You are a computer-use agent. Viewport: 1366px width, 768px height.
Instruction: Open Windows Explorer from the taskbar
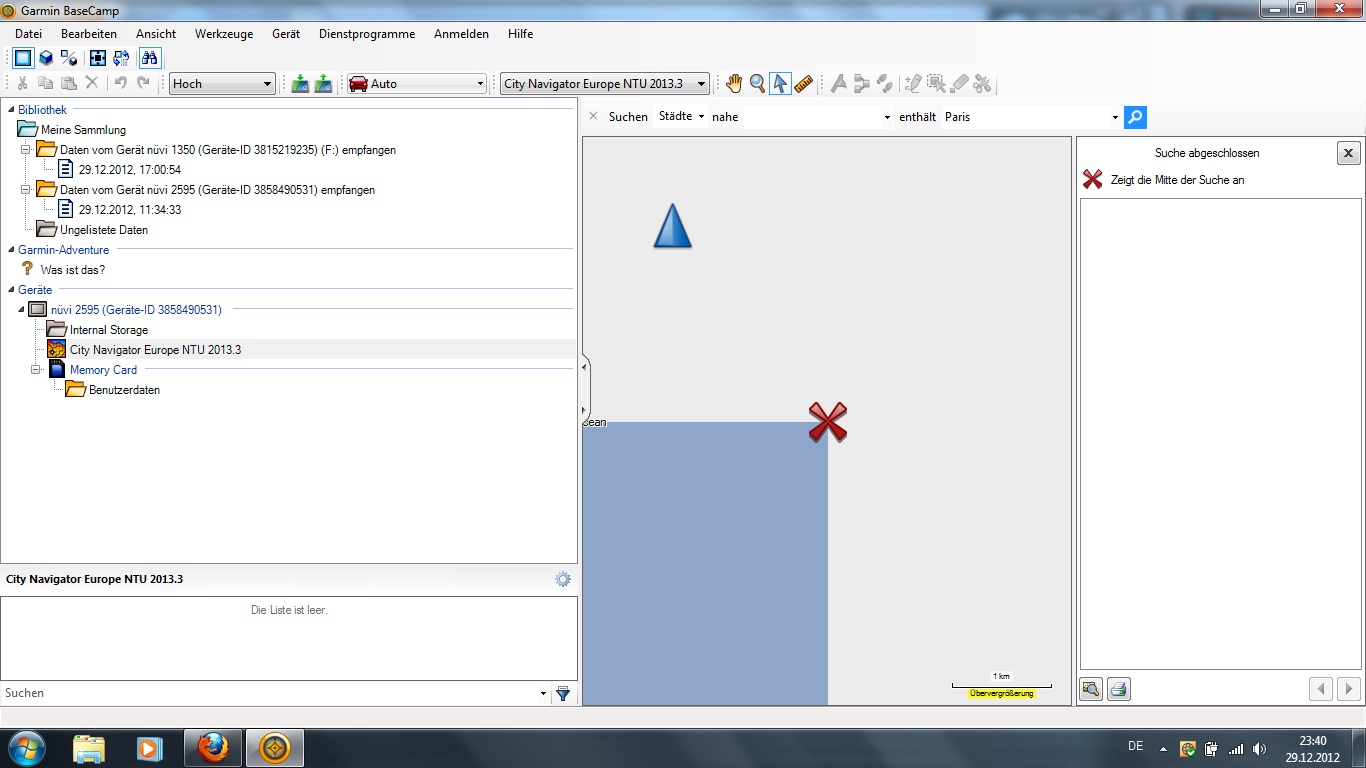point(88,748)
